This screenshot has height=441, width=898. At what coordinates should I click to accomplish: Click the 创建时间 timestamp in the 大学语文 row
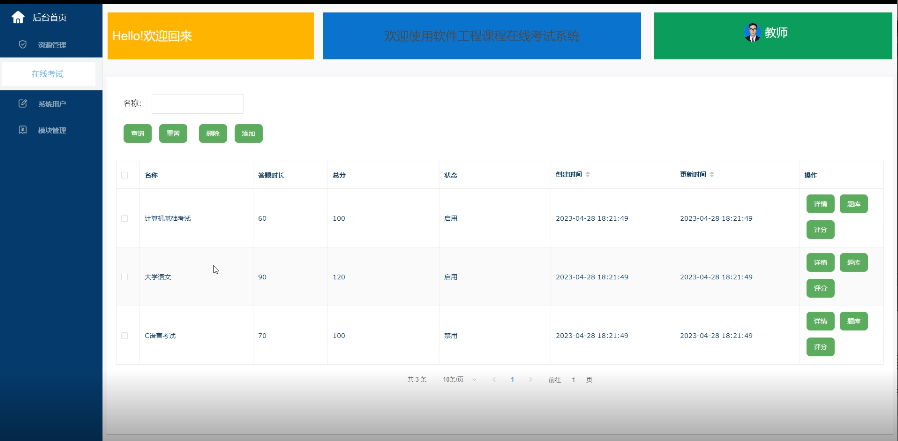coord(592,277)
